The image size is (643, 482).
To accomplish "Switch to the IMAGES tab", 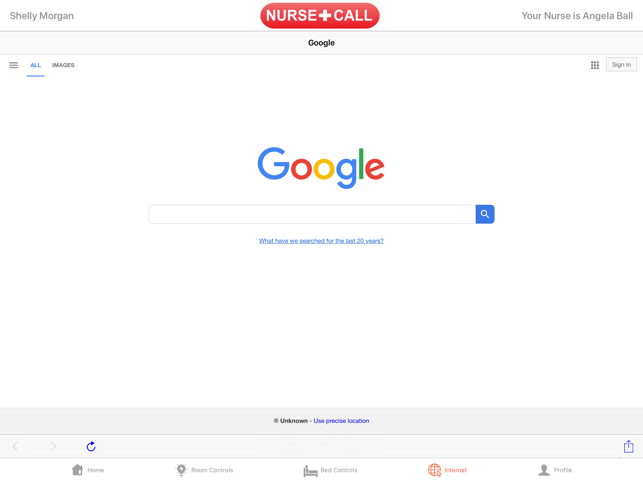I will tap(63, 65).
